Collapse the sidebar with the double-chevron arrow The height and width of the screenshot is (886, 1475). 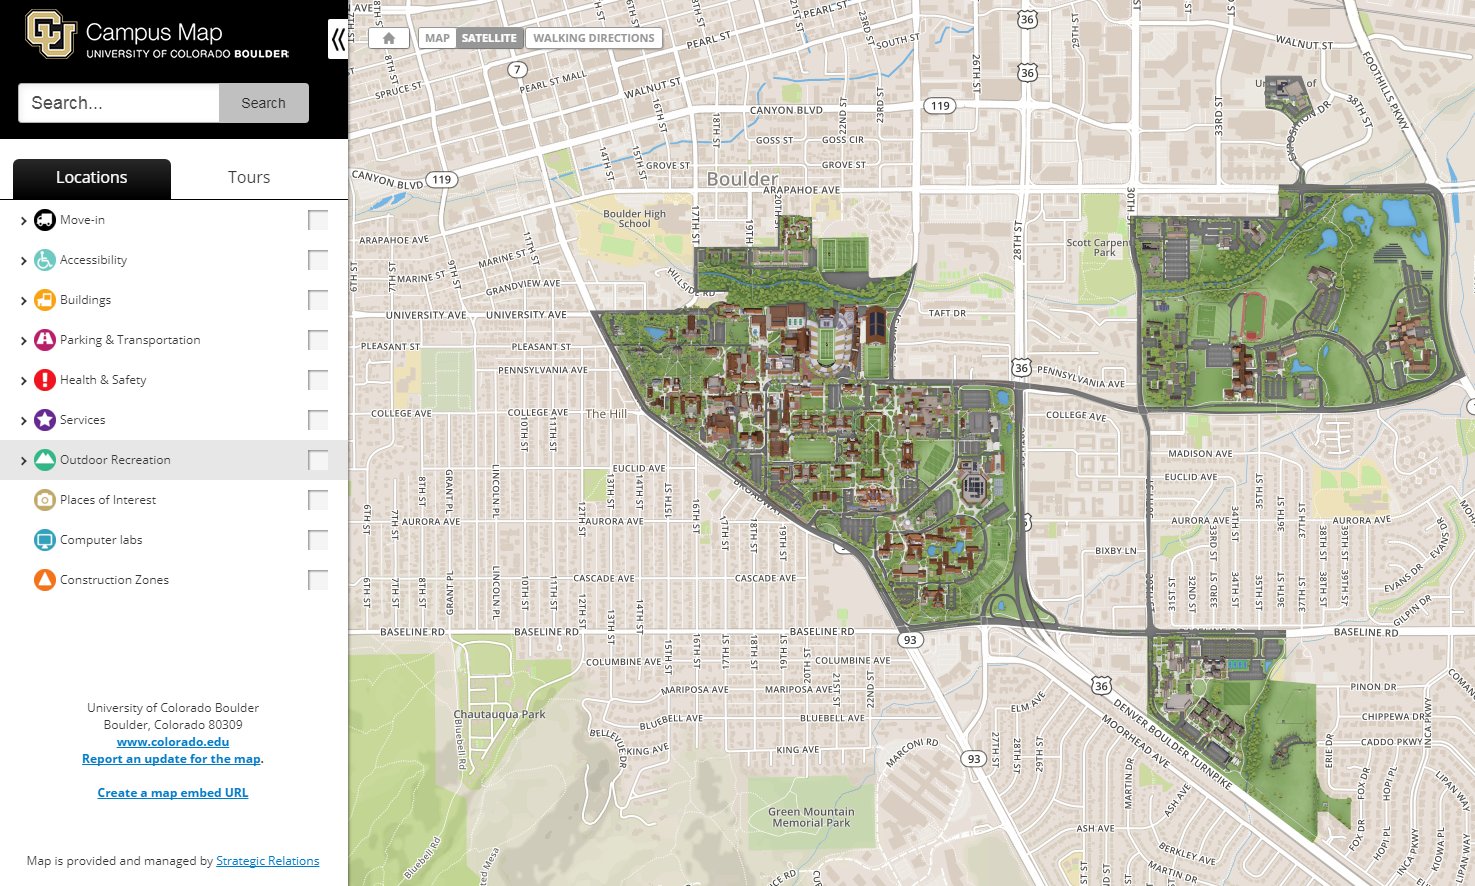[336, 37]
